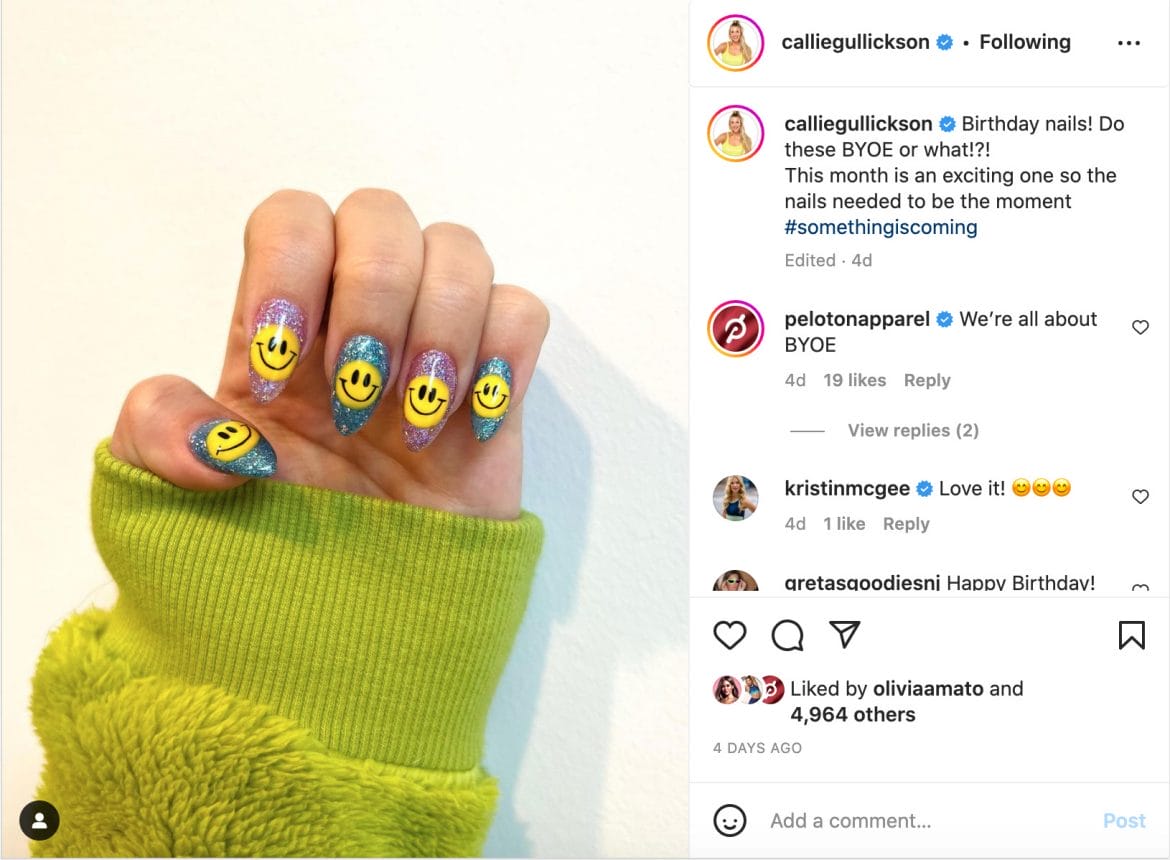This screenshot has height=860, width=1170.
Task: Open kristinmcgee's profile avatar
Action: (x=736, y=498)
